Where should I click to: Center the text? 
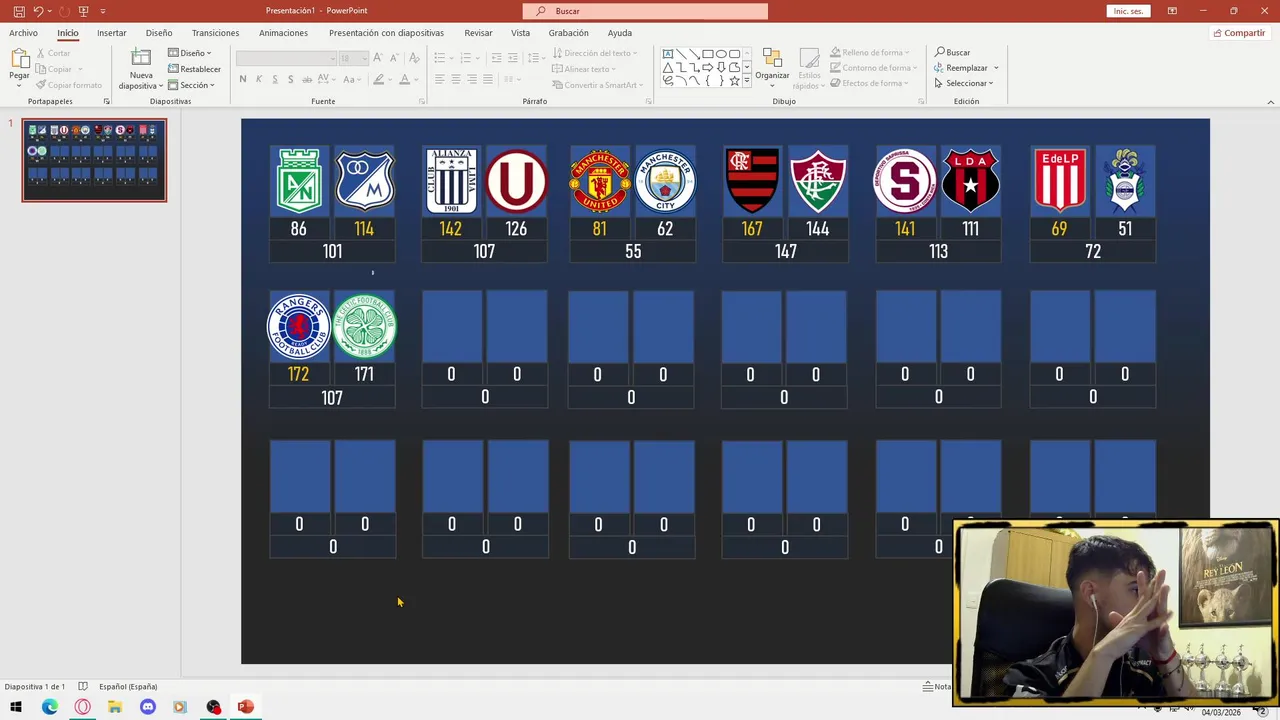click(456, 79)
